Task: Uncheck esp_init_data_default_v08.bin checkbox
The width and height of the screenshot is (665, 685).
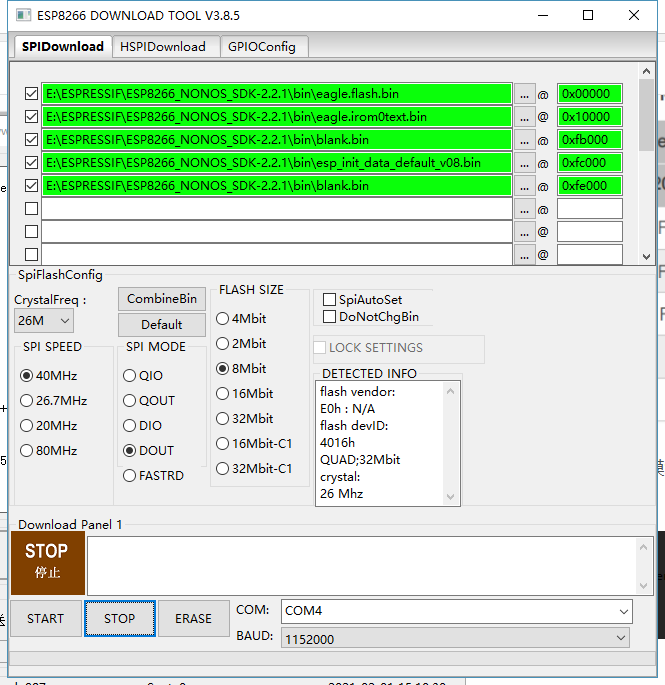Action: (x=31, y=163)
